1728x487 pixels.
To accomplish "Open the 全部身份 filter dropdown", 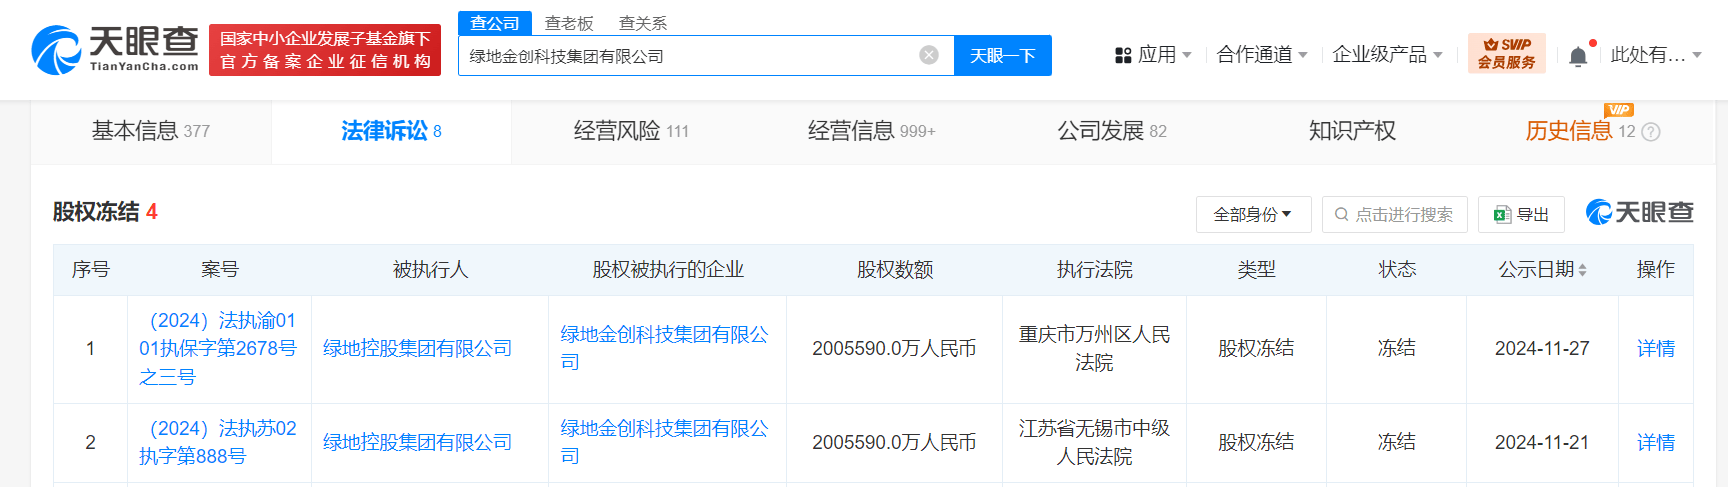I will (1253, 215).
